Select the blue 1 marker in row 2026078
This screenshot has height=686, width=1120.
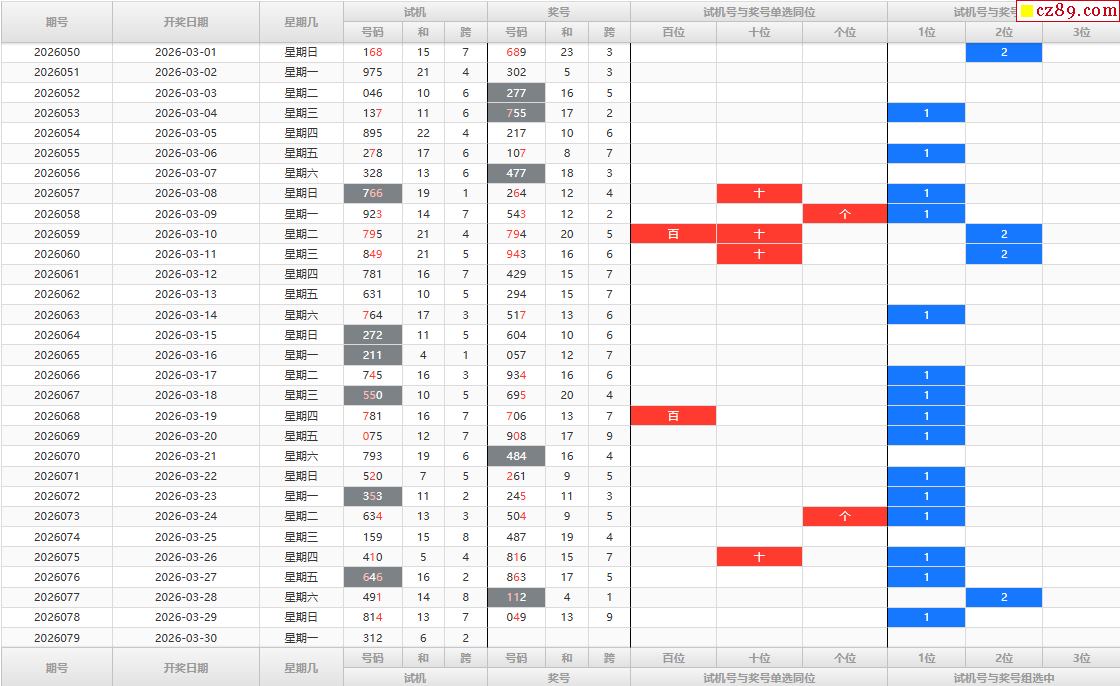[926, 618]
